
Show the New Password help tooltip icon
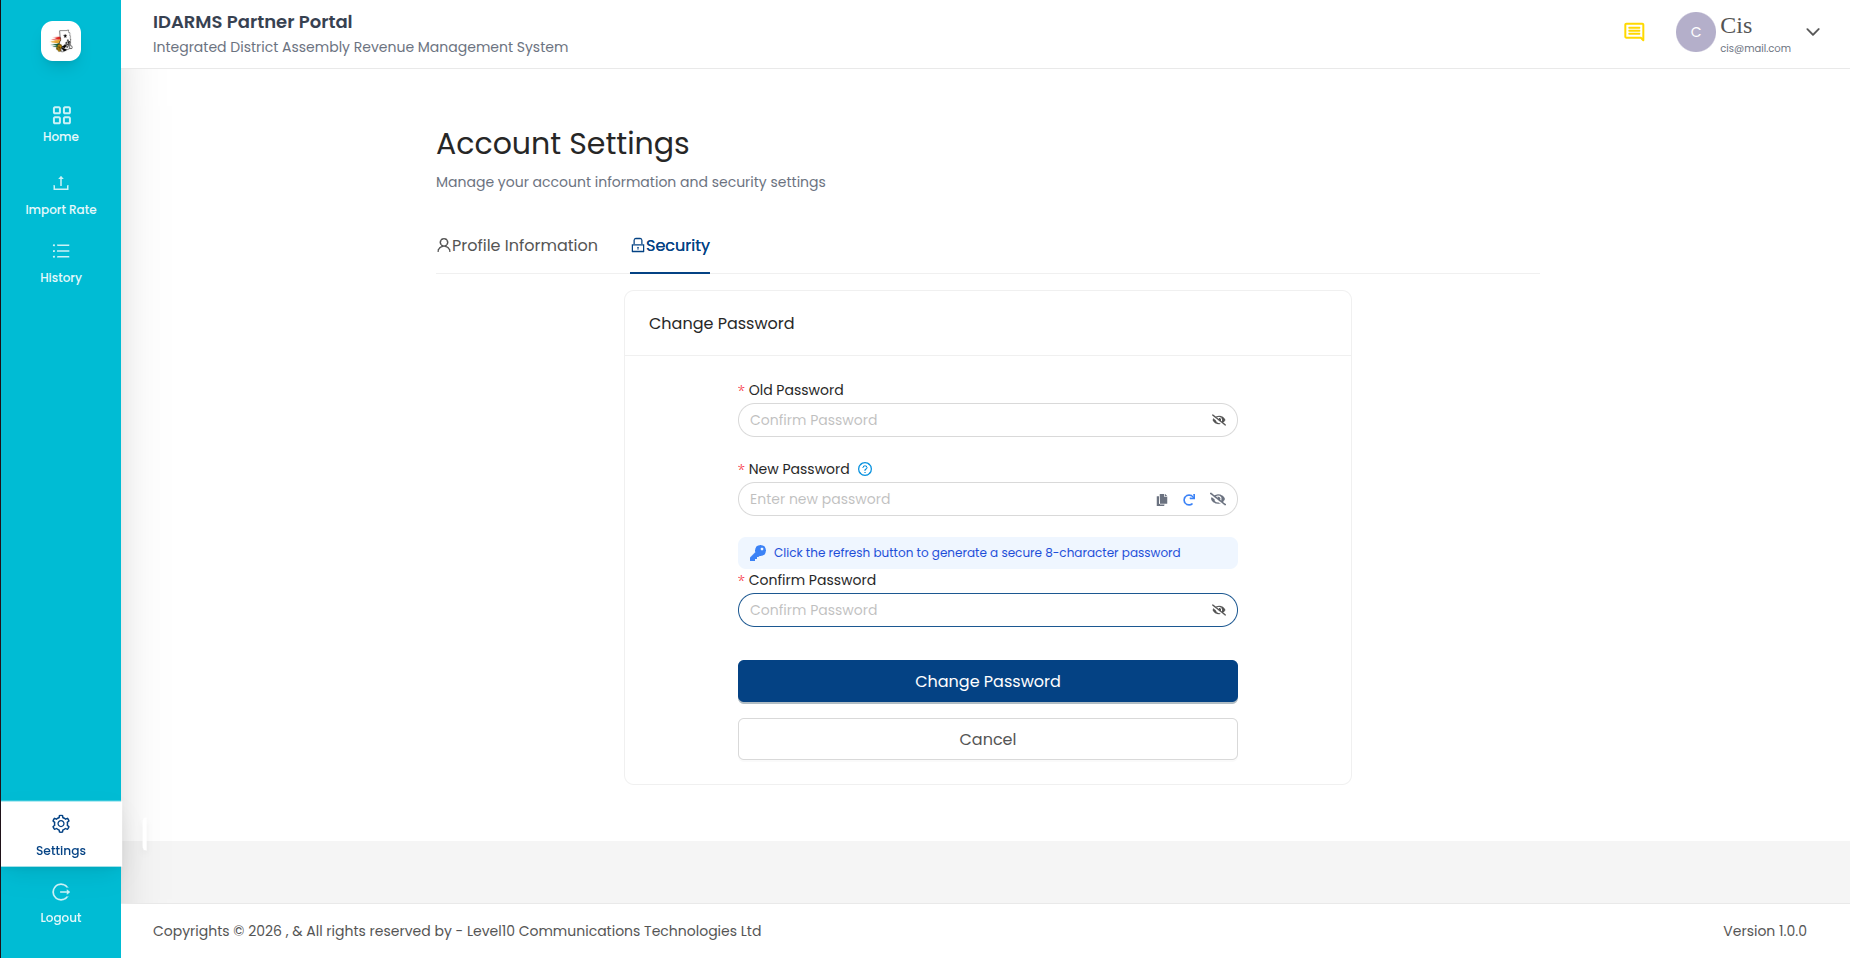(x=865, y=469)
